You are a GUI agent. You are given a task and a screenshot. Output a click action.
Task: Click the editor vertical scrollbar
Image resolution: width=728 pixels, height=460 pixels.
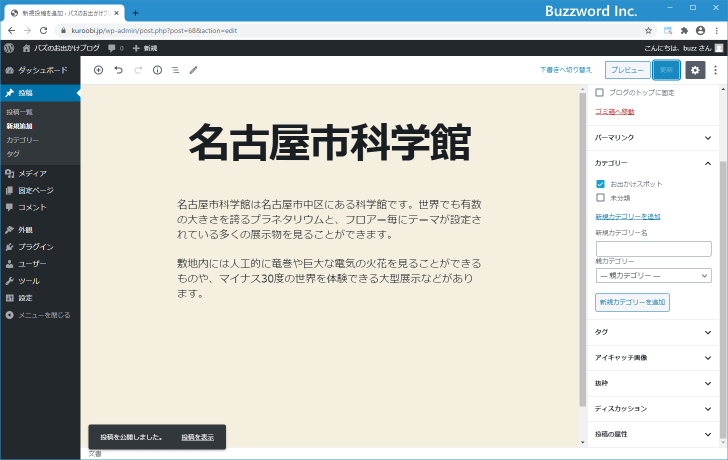pos(583,249)
